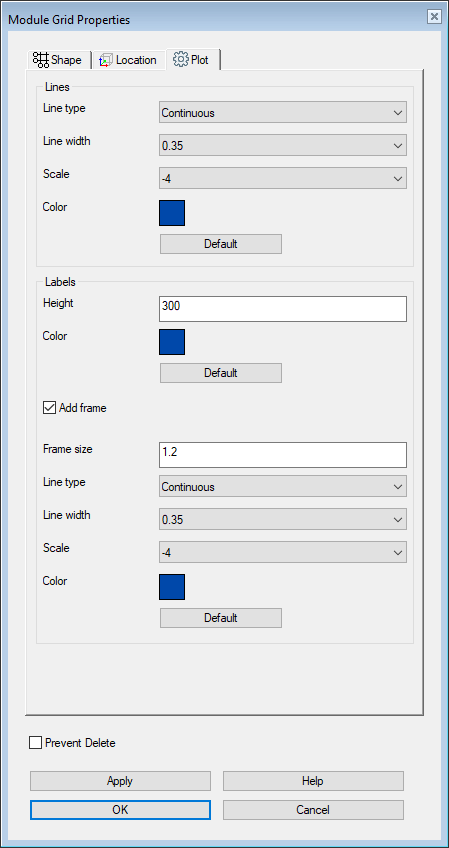The width and height of the screenshot is (449, 848).
Task: Click the Apply button
Action: pos(120,781)
